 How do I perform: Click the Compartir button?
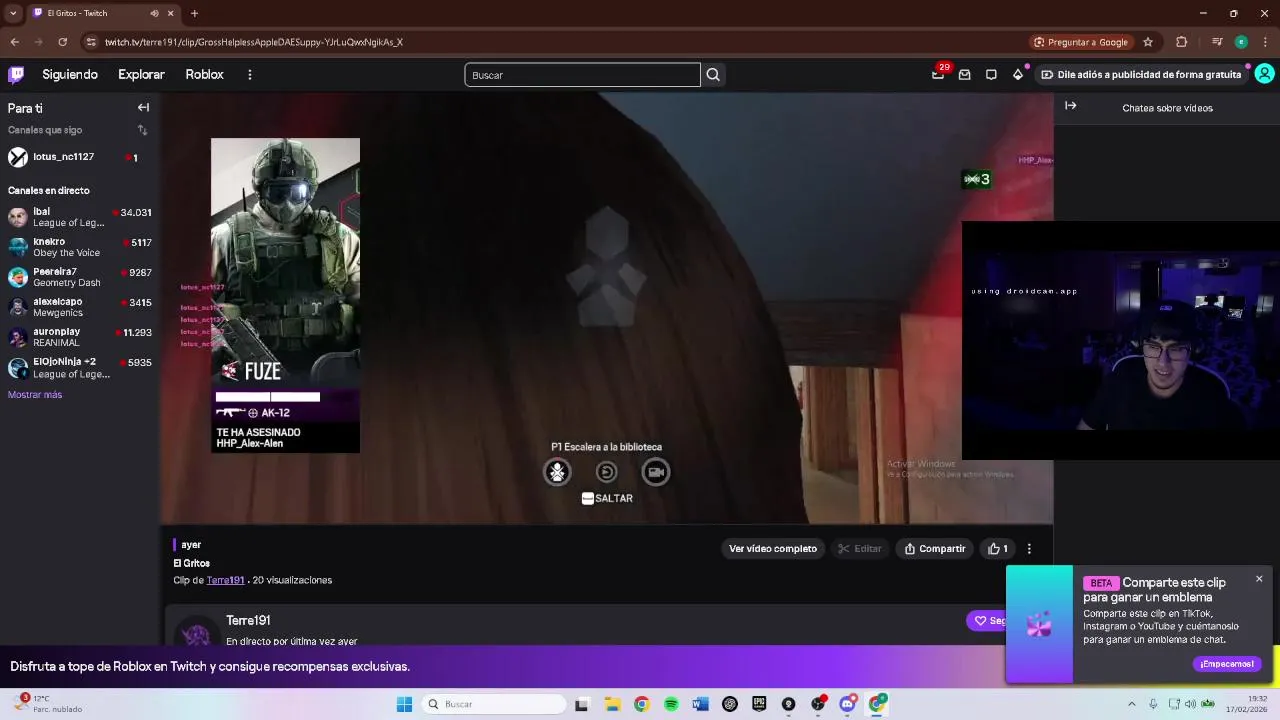pyautogui.click(x=935, y=548)
